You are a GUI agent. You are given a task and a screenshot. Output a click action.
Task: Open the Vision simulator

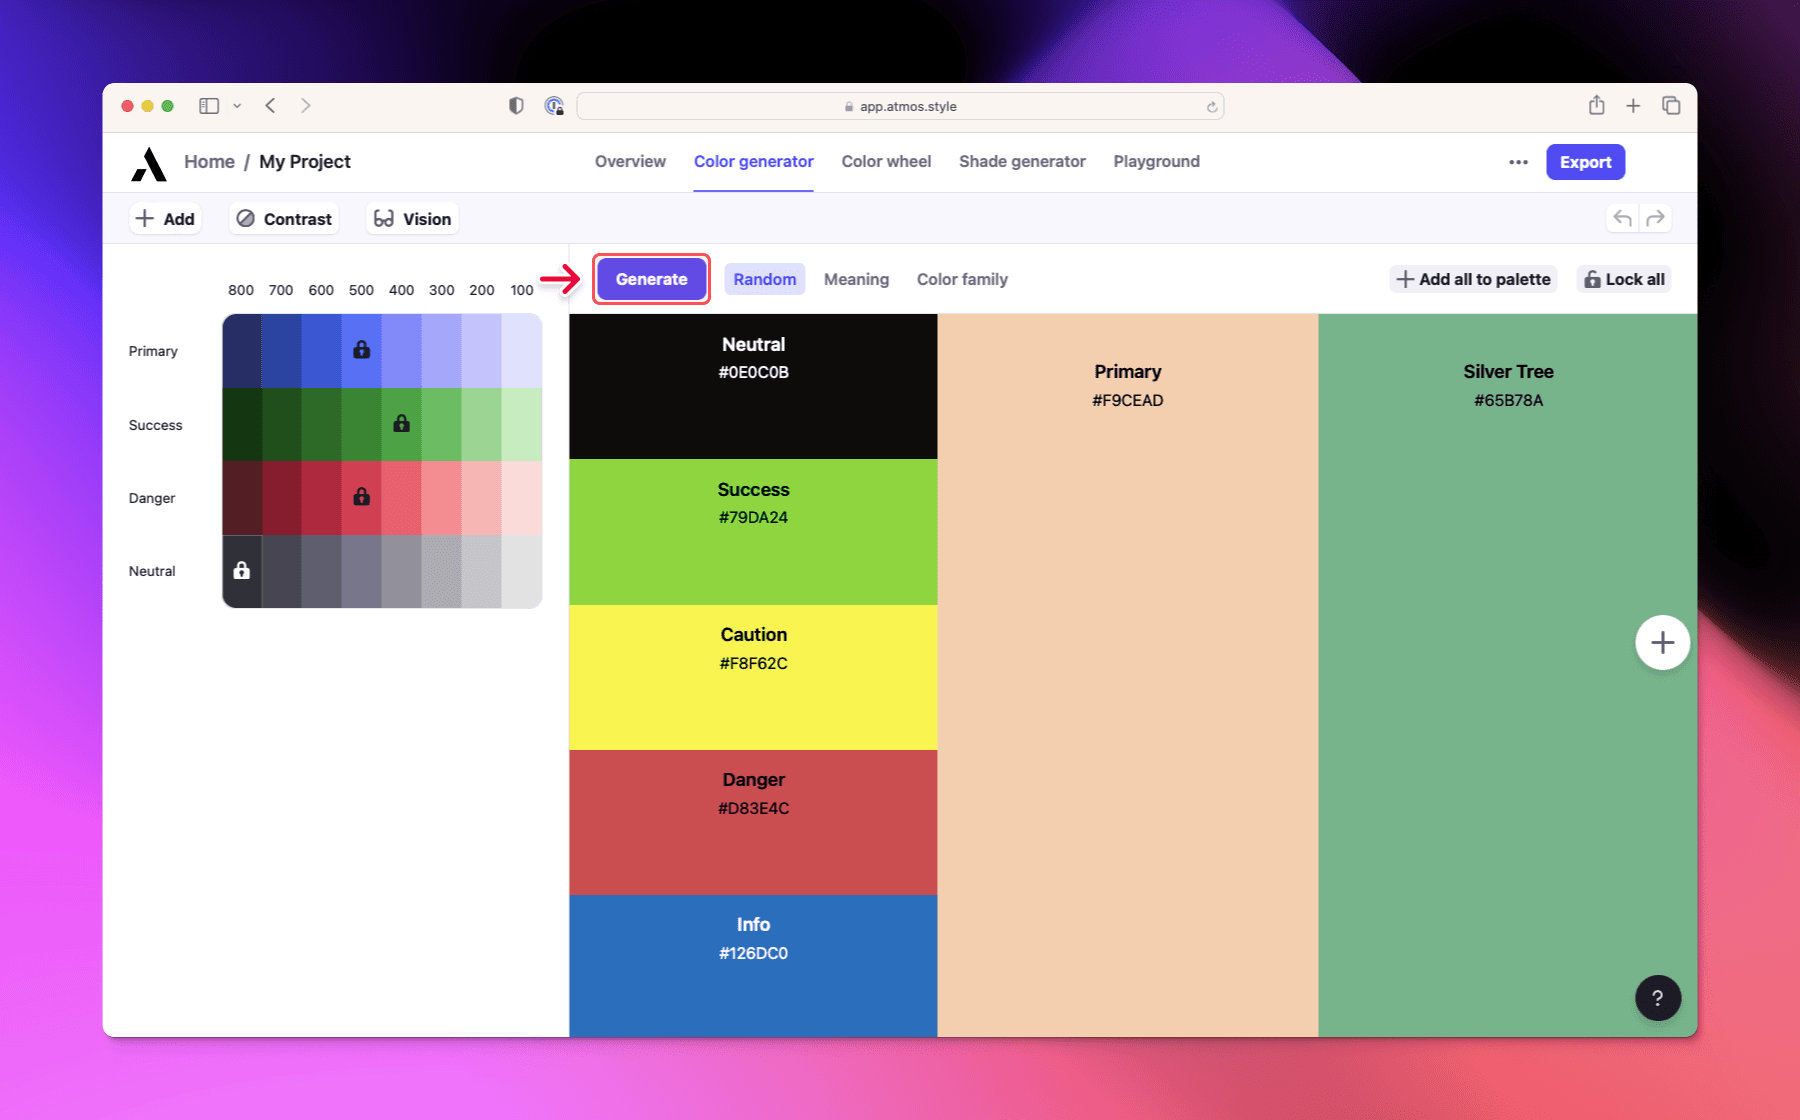[x=411, y=218]
